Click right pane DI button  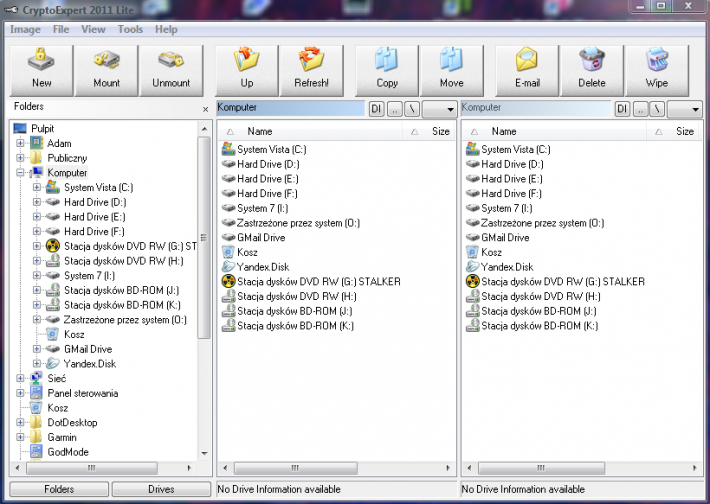[x=623, y=109]
